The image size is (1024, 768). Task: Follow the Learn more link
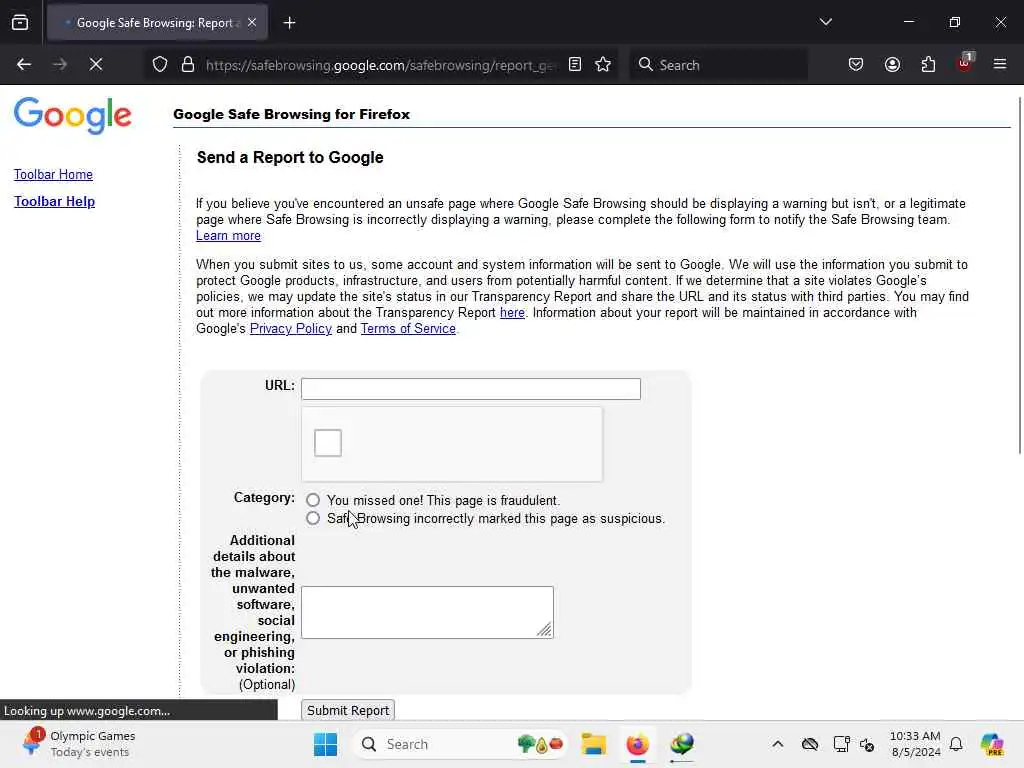tap(229, 236)
